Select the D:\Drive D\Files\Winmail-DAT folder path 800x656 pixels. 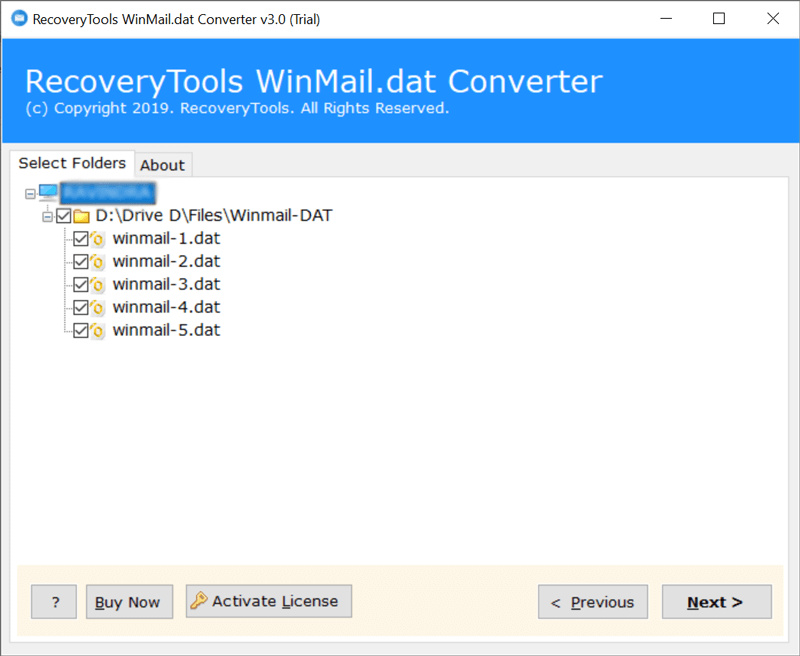coord(214,216)
